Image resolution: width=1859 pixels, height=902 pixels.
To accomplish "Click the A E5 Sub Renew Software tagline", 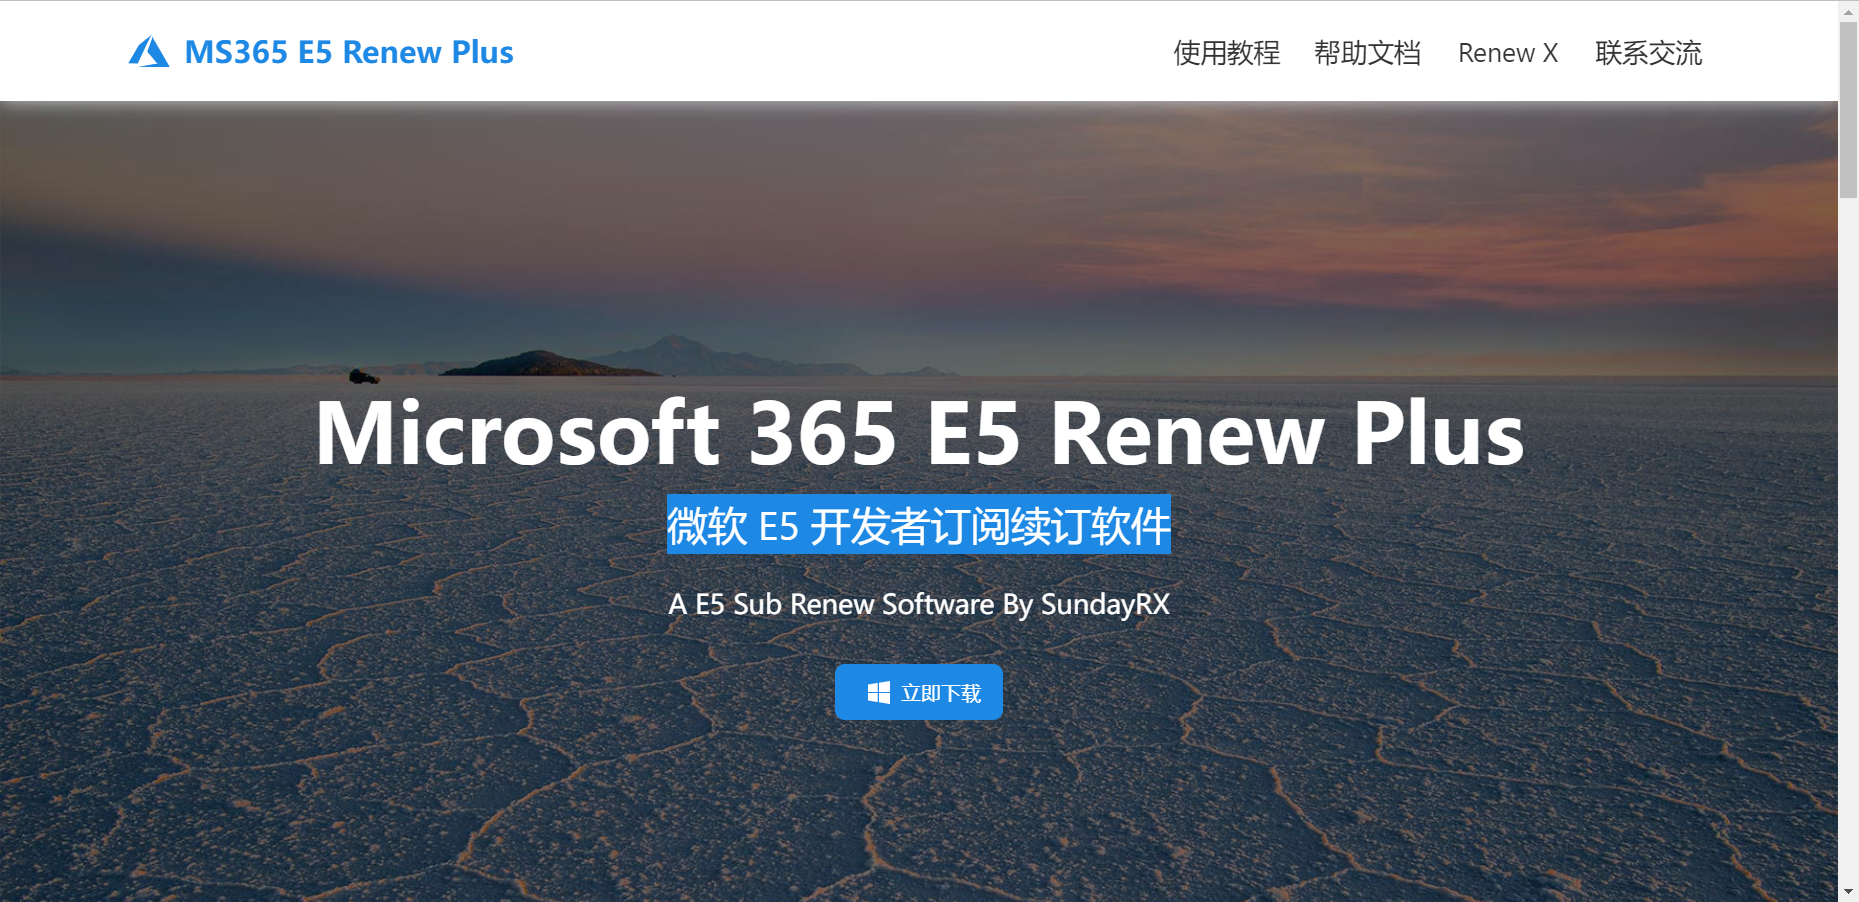I will coord(919,604).
